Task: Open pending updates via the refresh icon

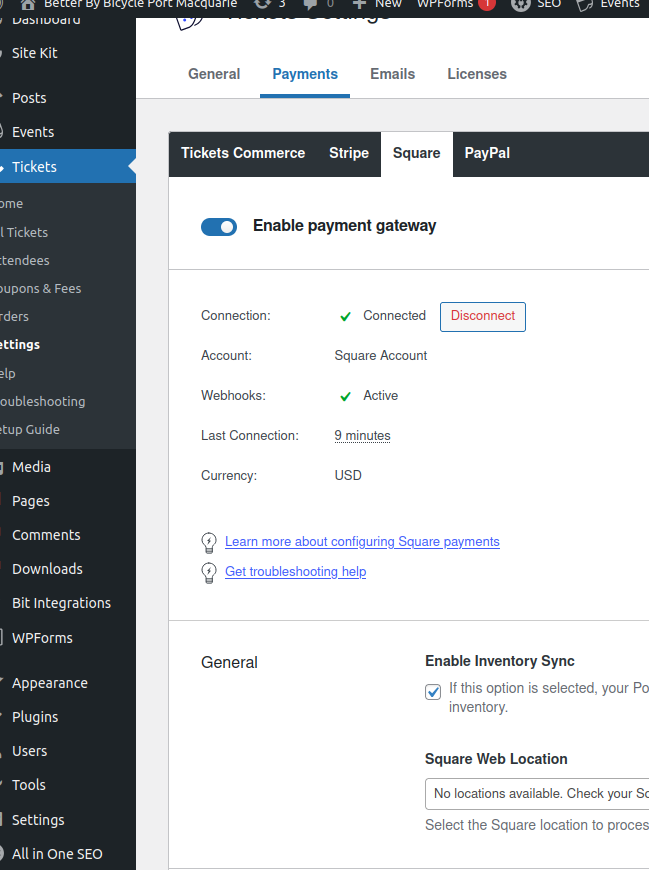Action: click(262, 4)
